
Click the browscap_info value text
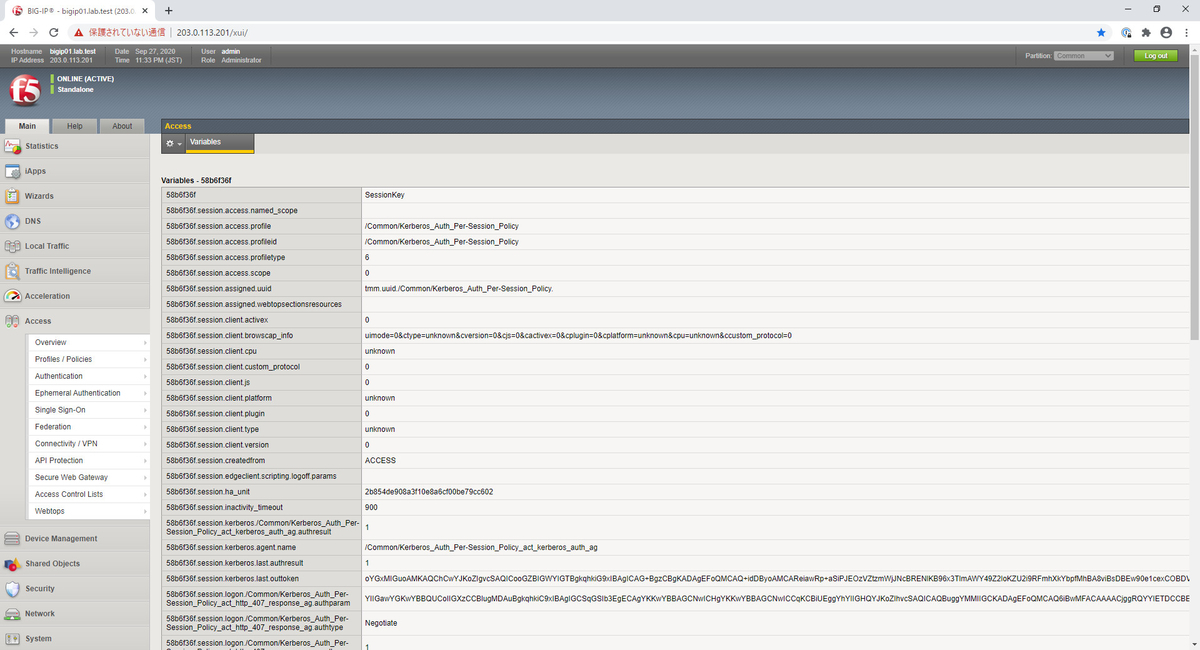pos(578,335)
